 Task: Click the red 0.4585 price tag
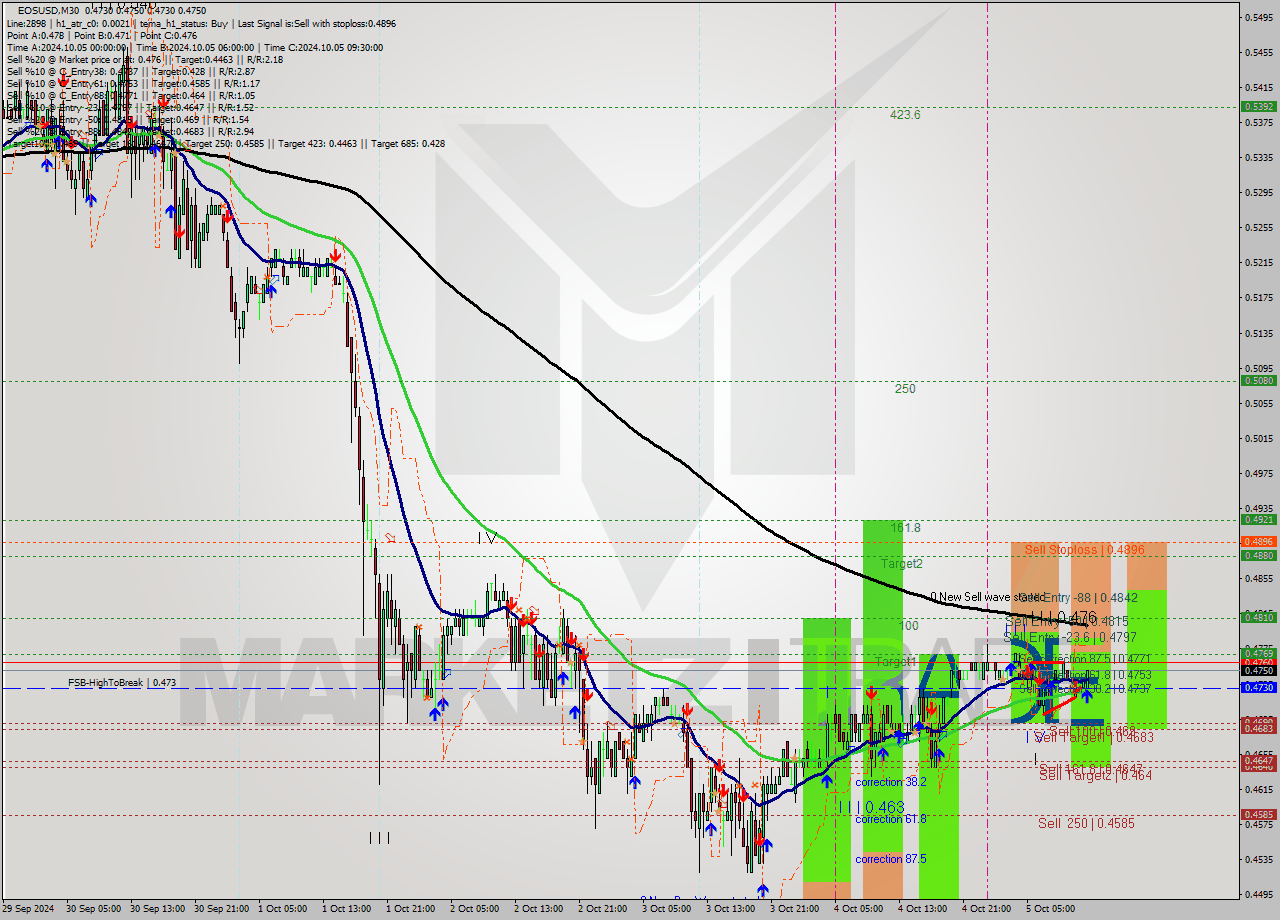1257,814
